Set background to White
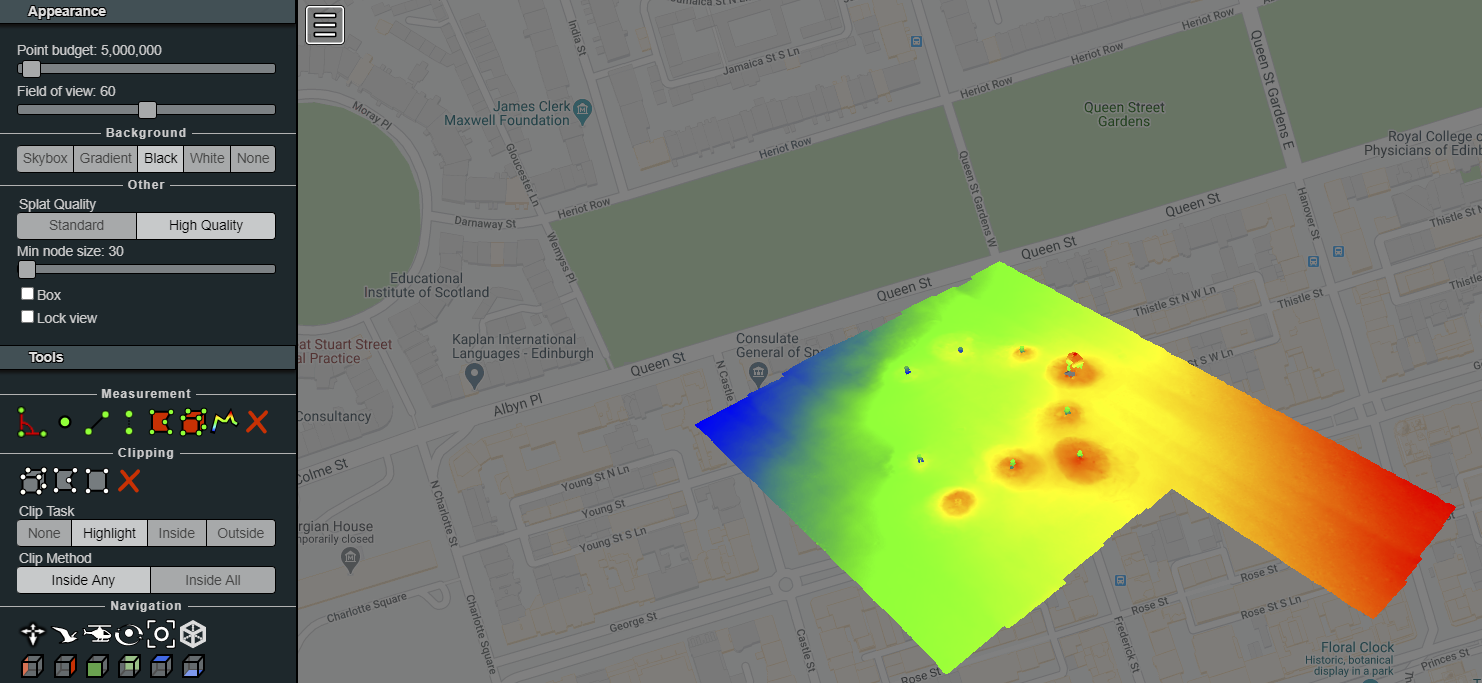The image size is (1482, 683). [x=207, y=158]
